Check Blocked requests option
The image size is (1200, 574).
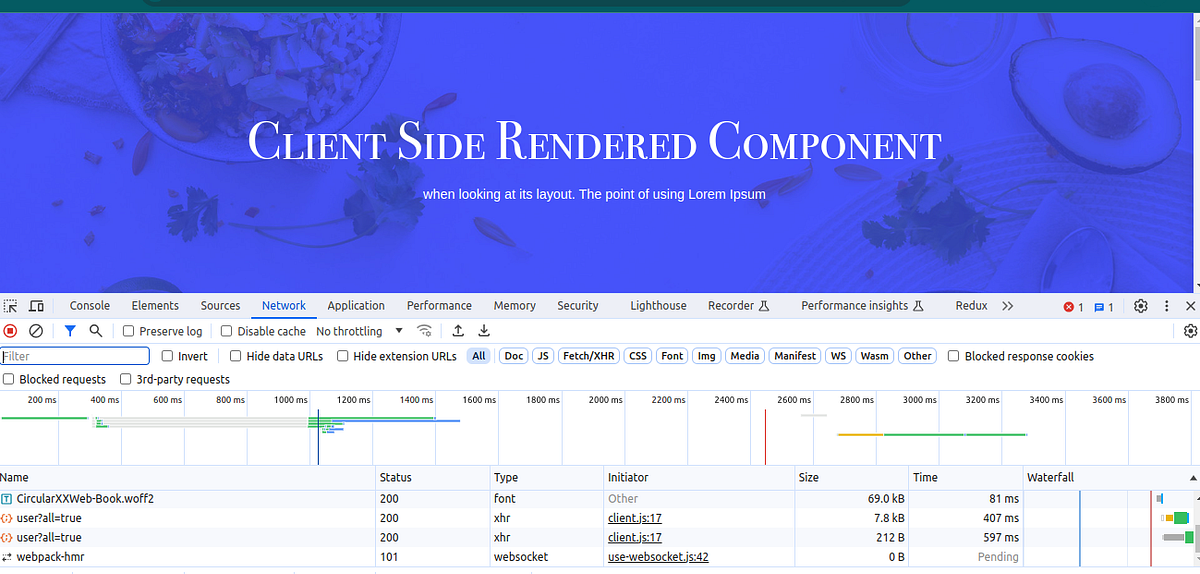coord(9,379)
